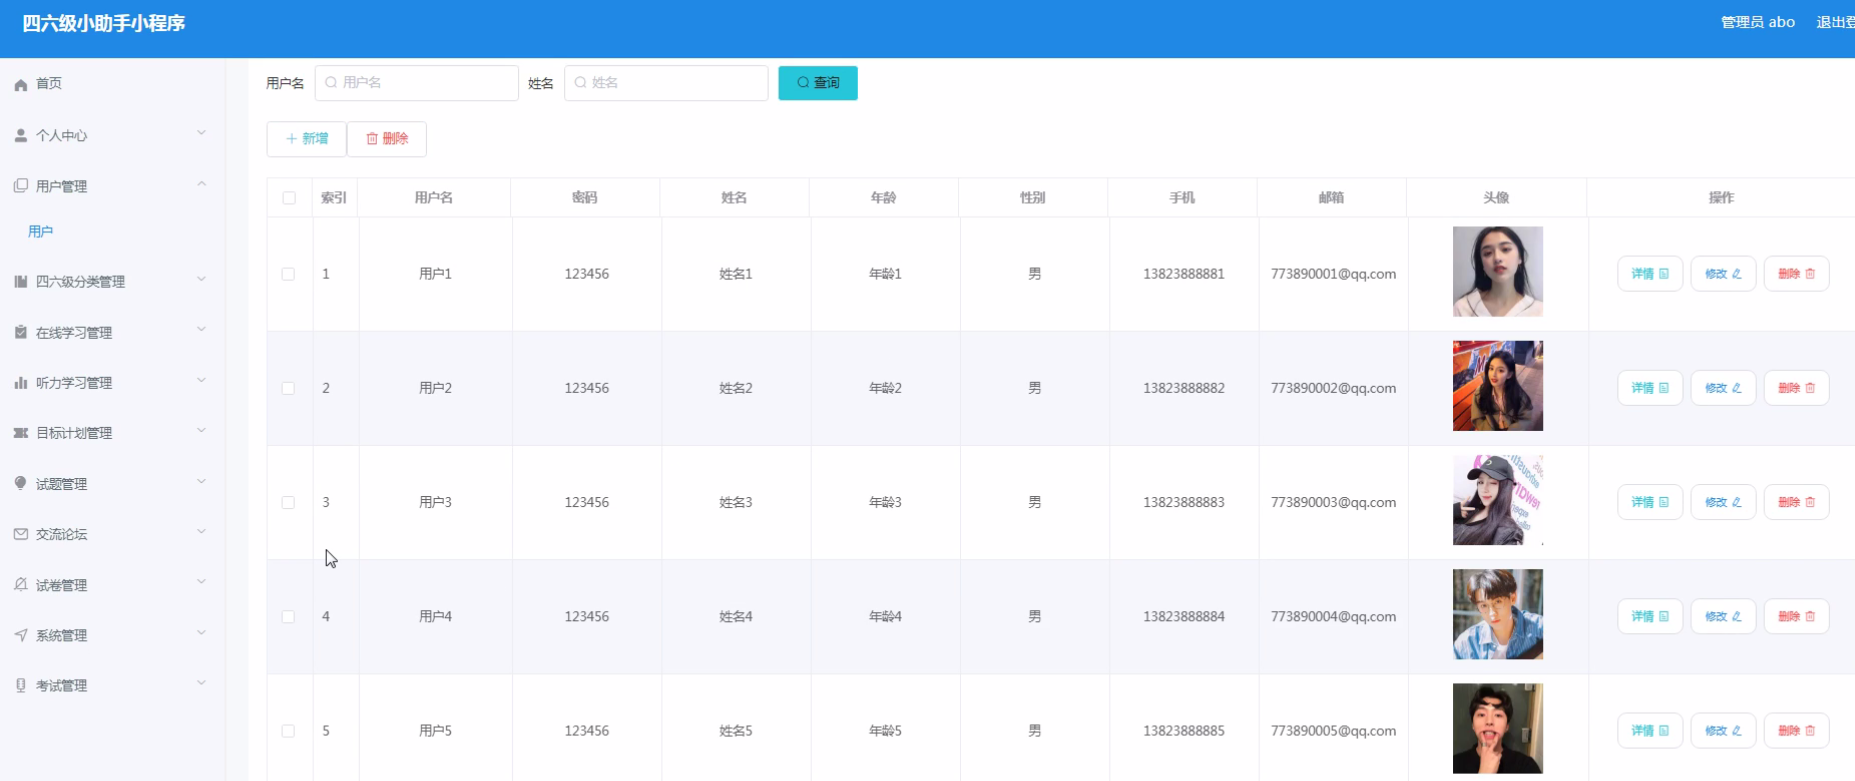Click the home icon beside 首页
1855x781 pixels.
[21, 85]
